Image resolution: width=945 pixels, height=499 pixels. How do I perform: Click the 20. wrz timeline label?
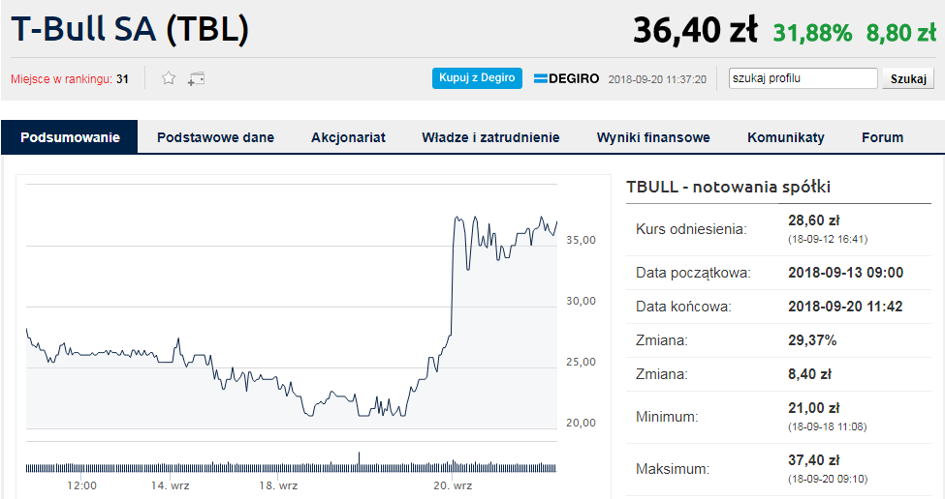click(x=452, y=486)
